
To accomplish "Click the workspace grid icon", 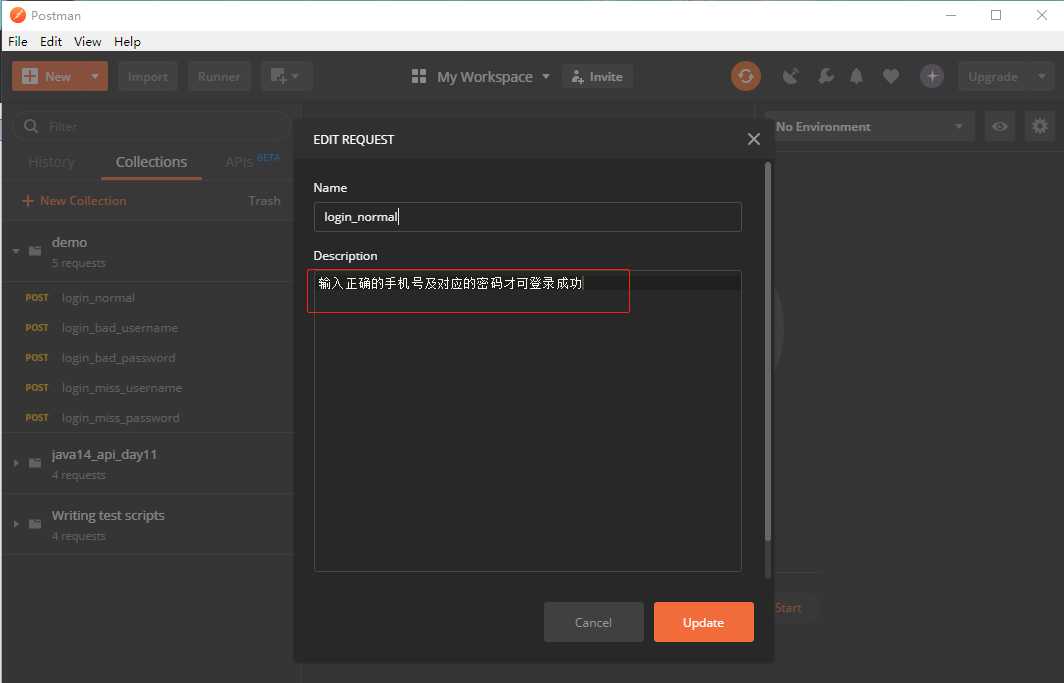I will tap(419, 76).
